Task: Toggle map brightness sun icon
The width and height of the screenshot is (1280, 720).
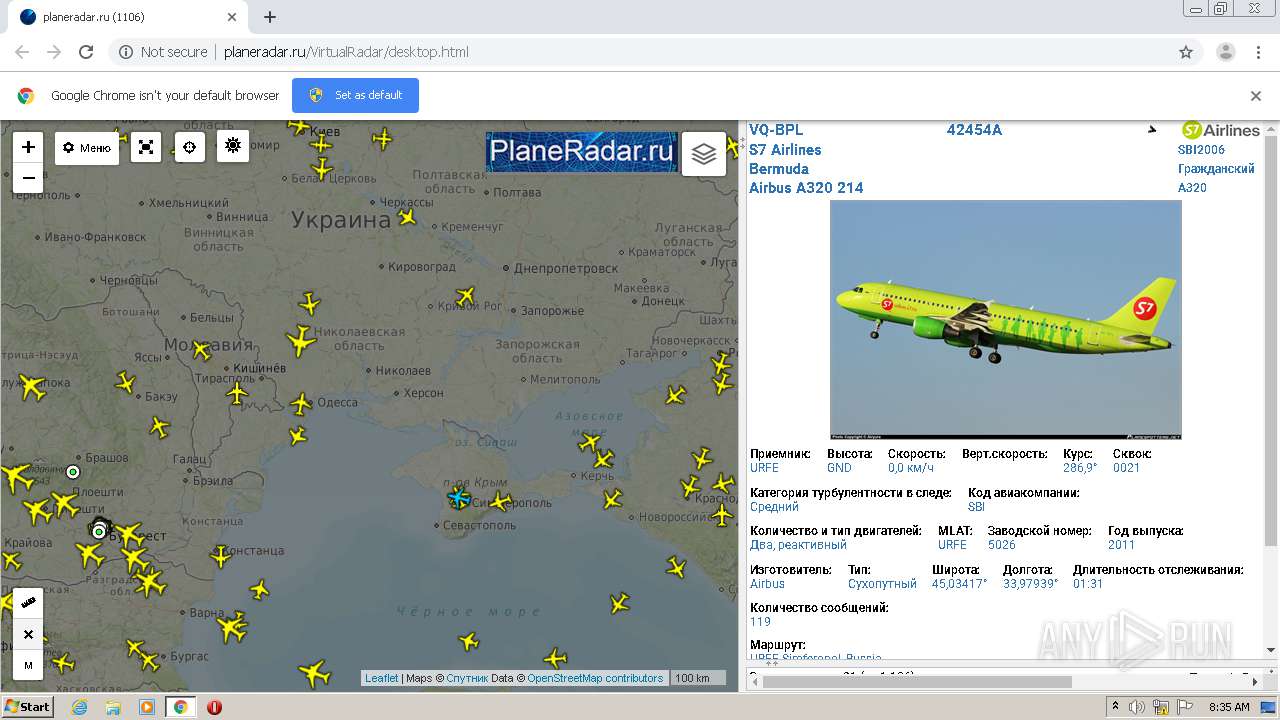Action: coord(233,146)
